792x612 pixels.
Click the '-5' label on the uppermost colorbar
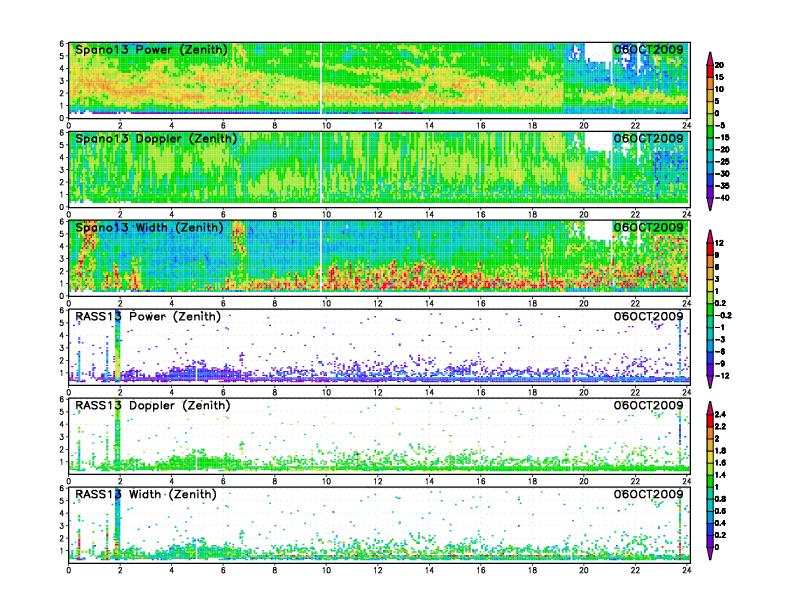click(720, 125)
